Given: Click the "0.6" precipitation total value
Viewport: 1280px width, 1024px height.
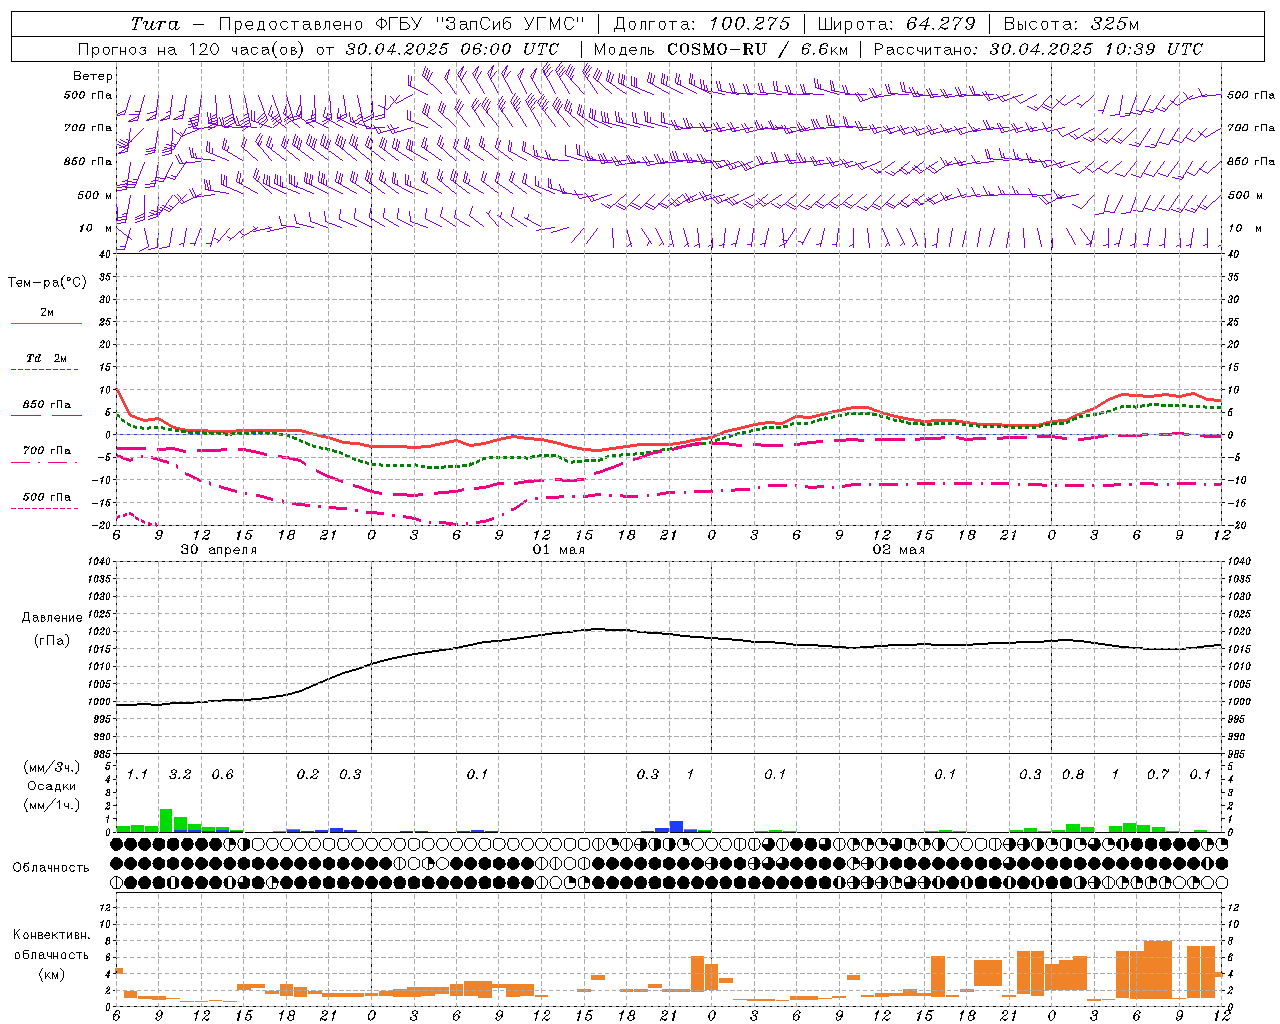Looking at the screenshot, I should 222,774.
